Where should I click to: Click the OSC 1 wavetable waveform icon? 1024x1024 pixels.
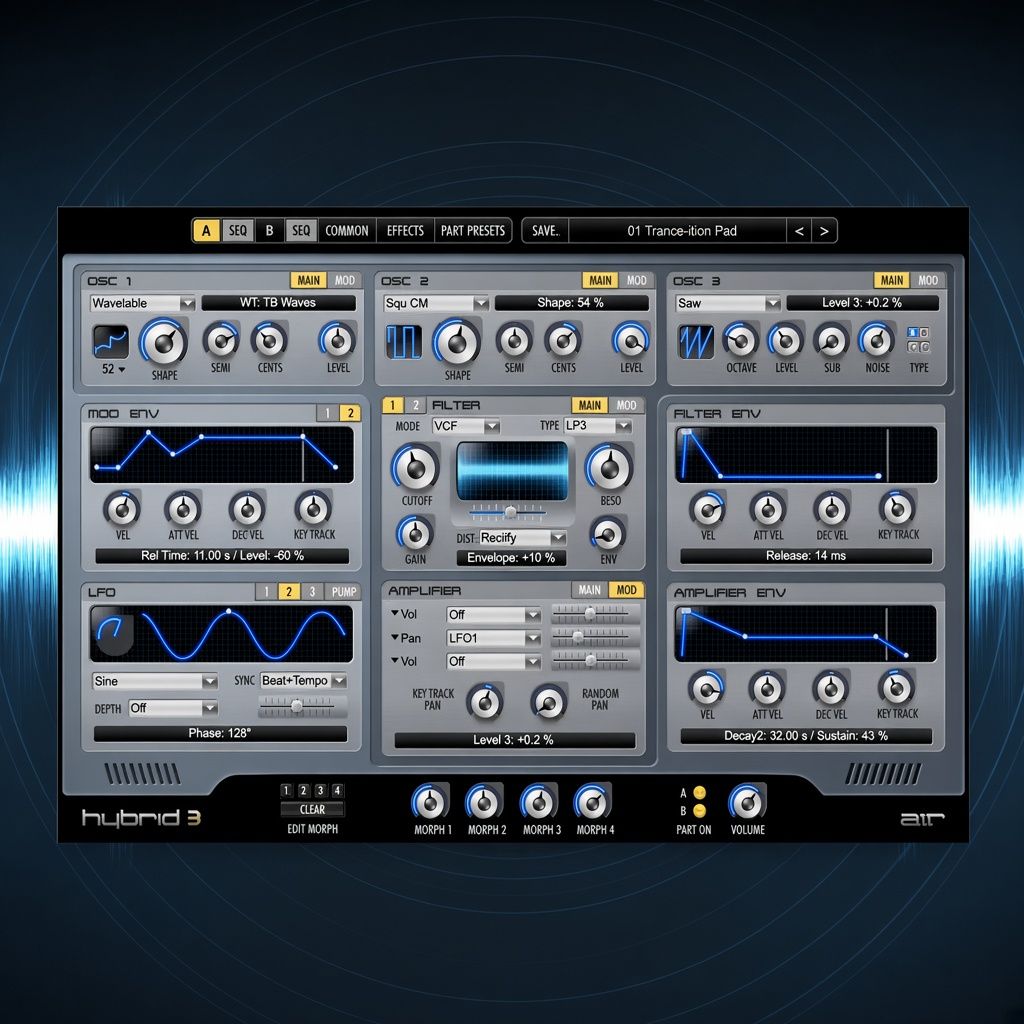pos(110,342)
